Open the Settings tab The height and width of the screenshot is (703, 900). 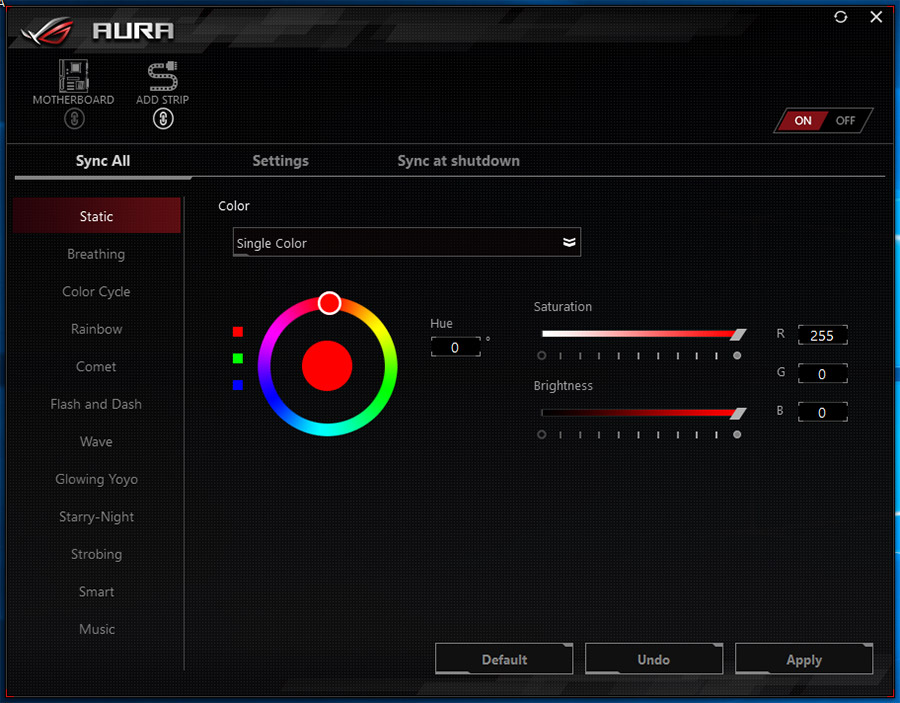pos(280,161)
